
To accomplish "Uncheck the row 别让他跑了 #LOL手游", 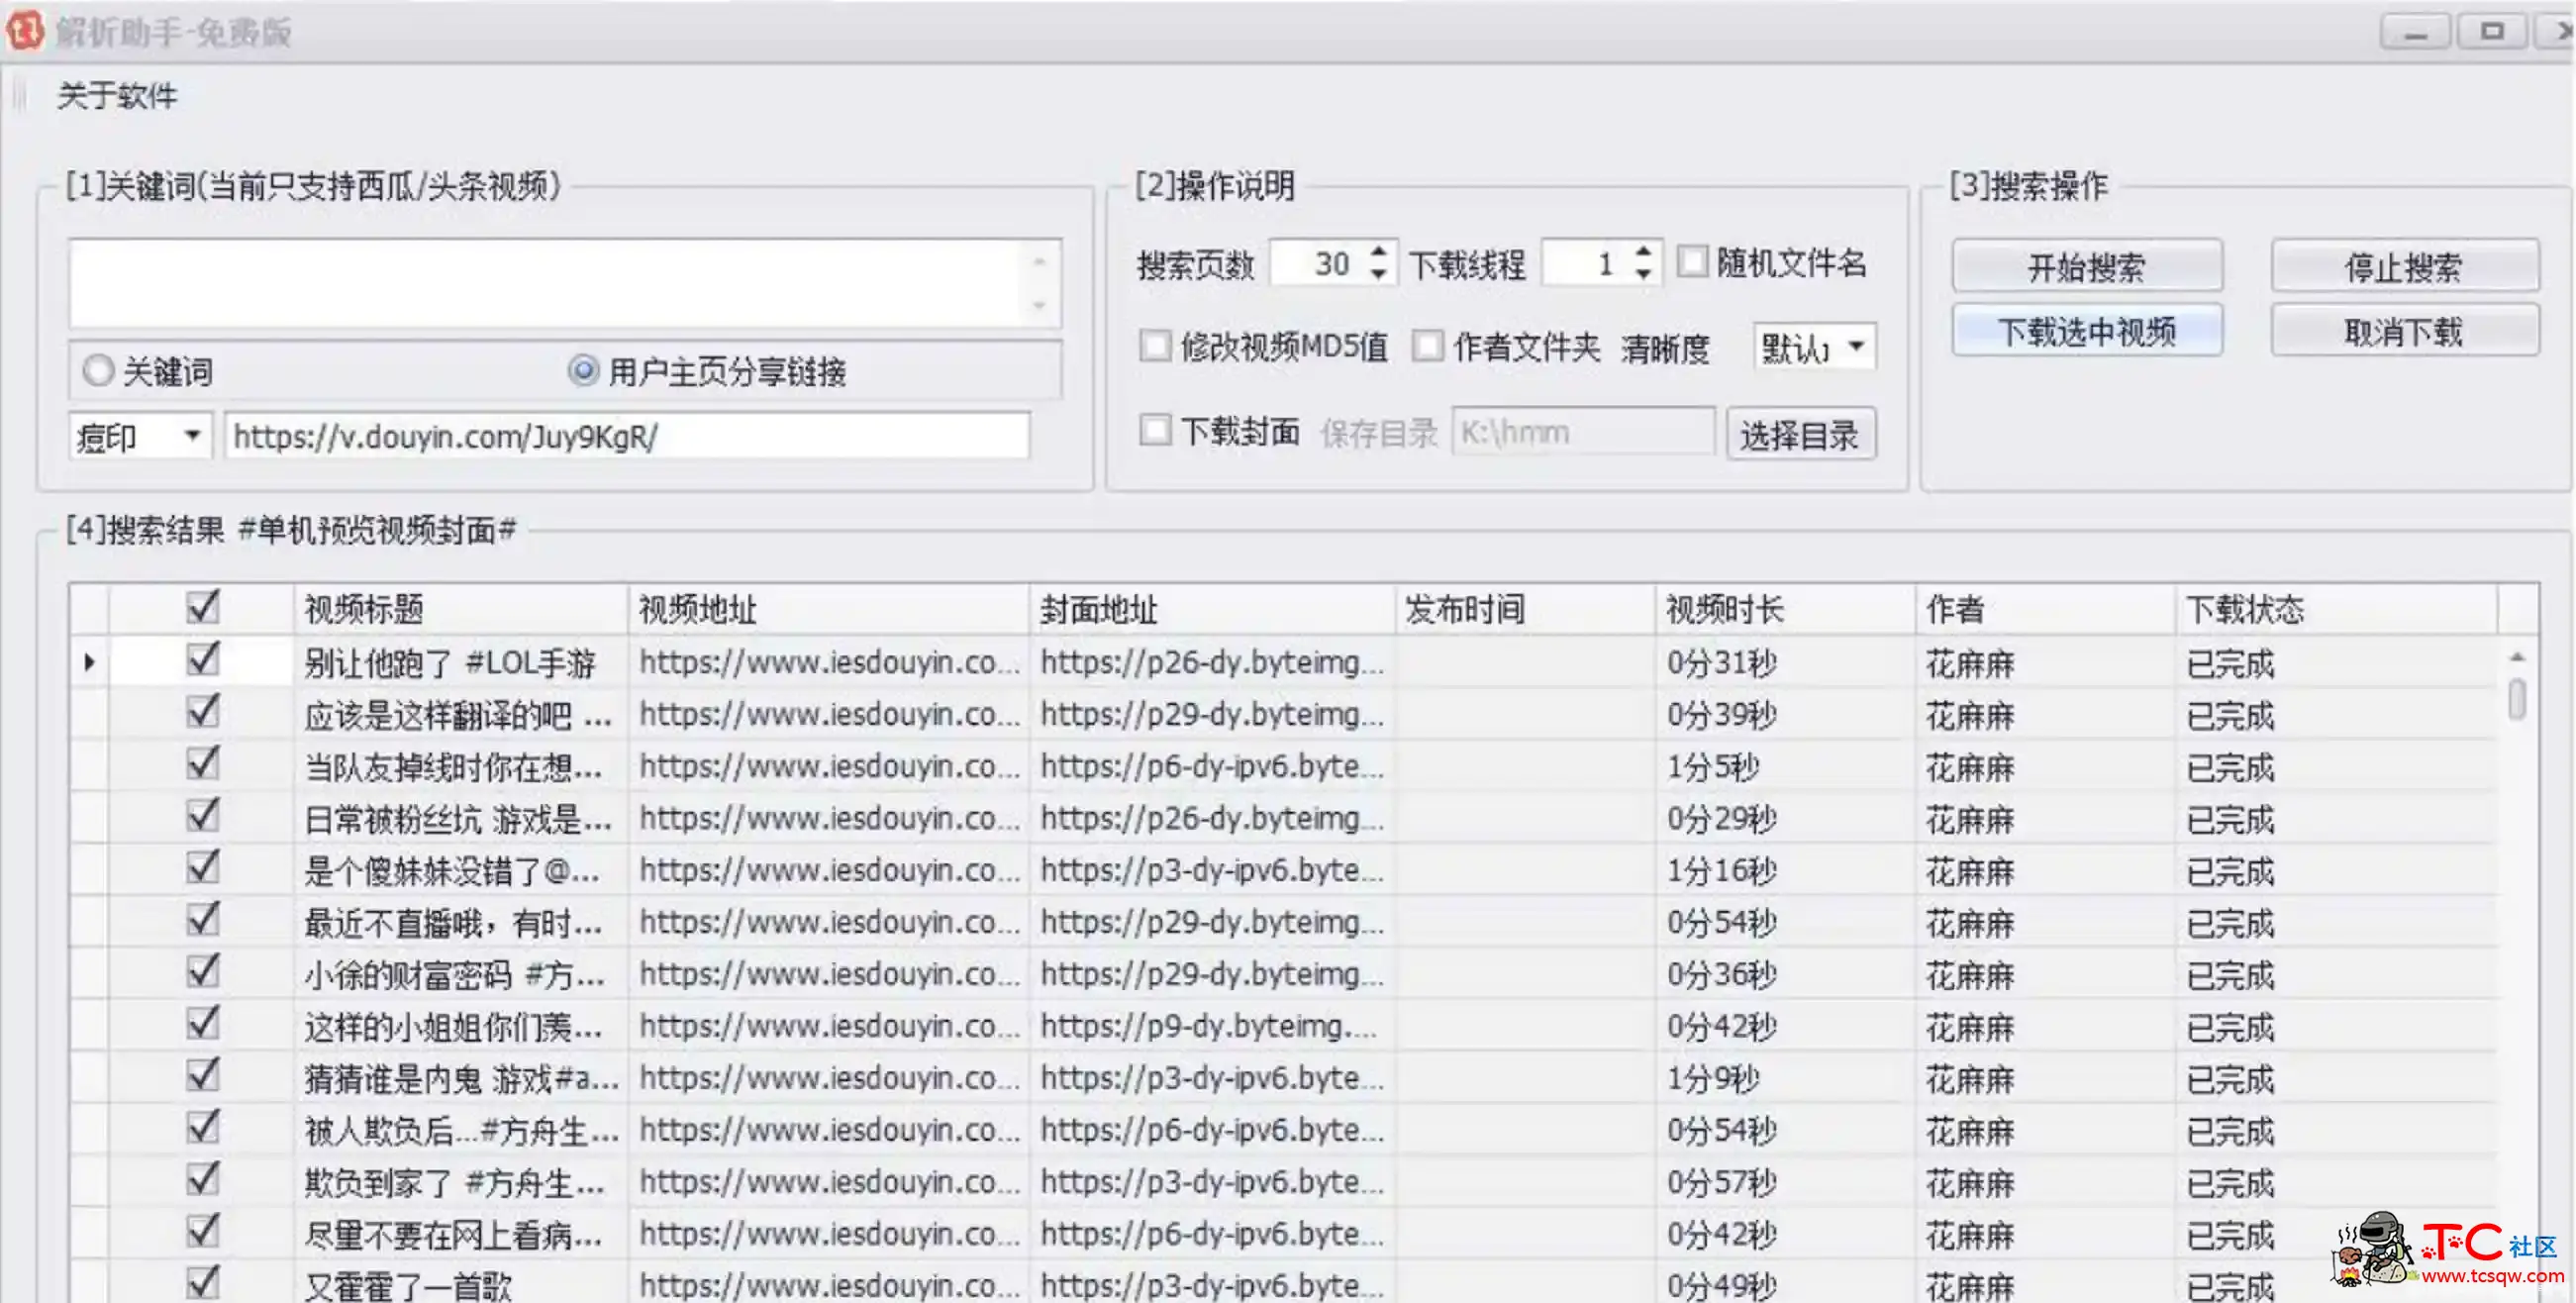I will (203, 659).
